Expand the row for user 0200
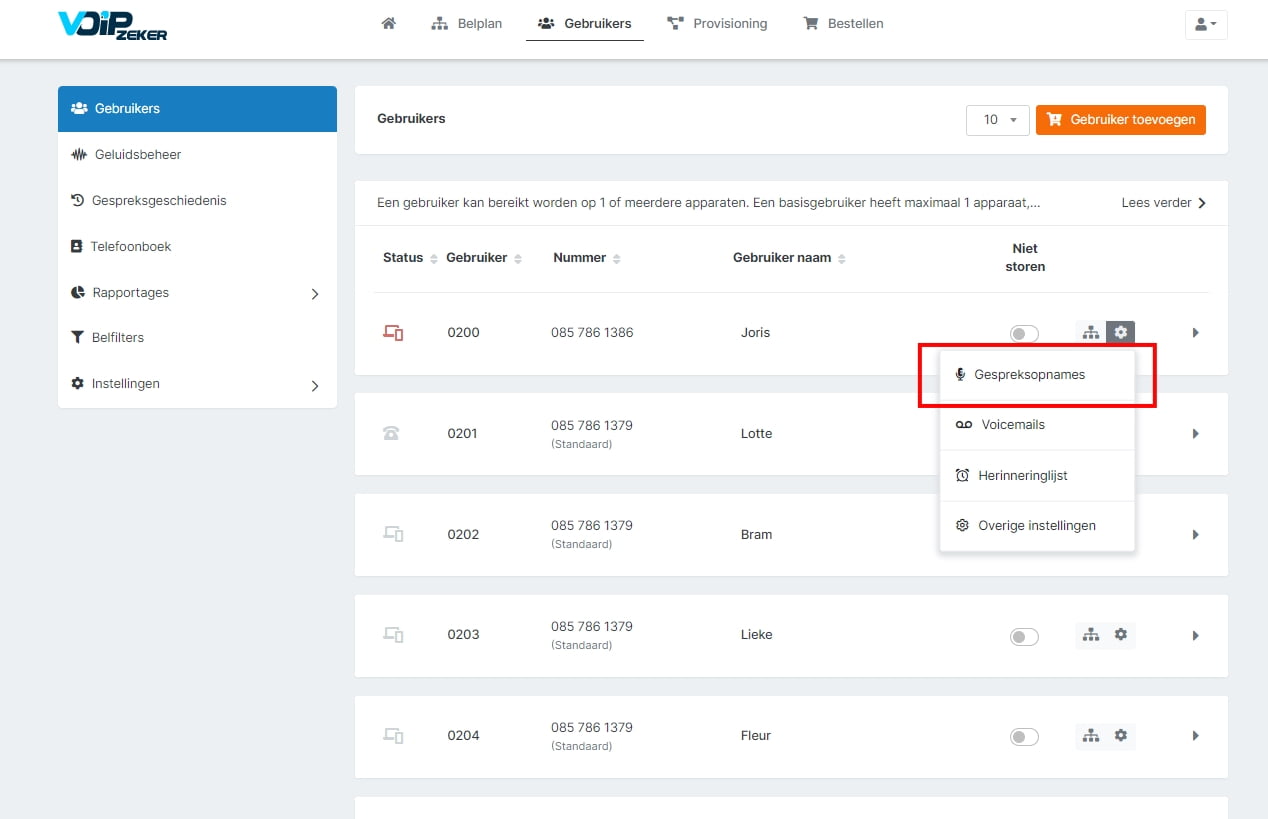This screenshot has height=819, width=1268. 1195,333
